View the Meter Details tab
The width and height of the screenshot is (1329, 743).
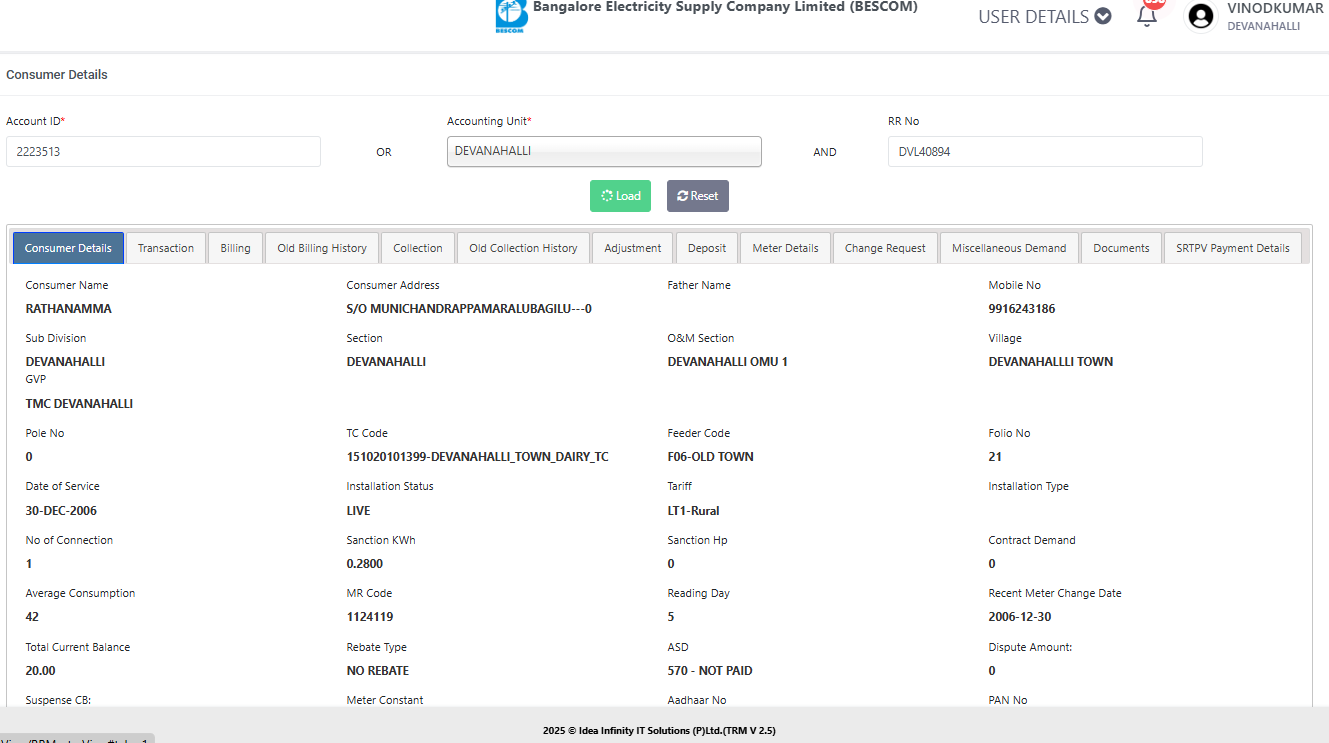click(785, 248)
